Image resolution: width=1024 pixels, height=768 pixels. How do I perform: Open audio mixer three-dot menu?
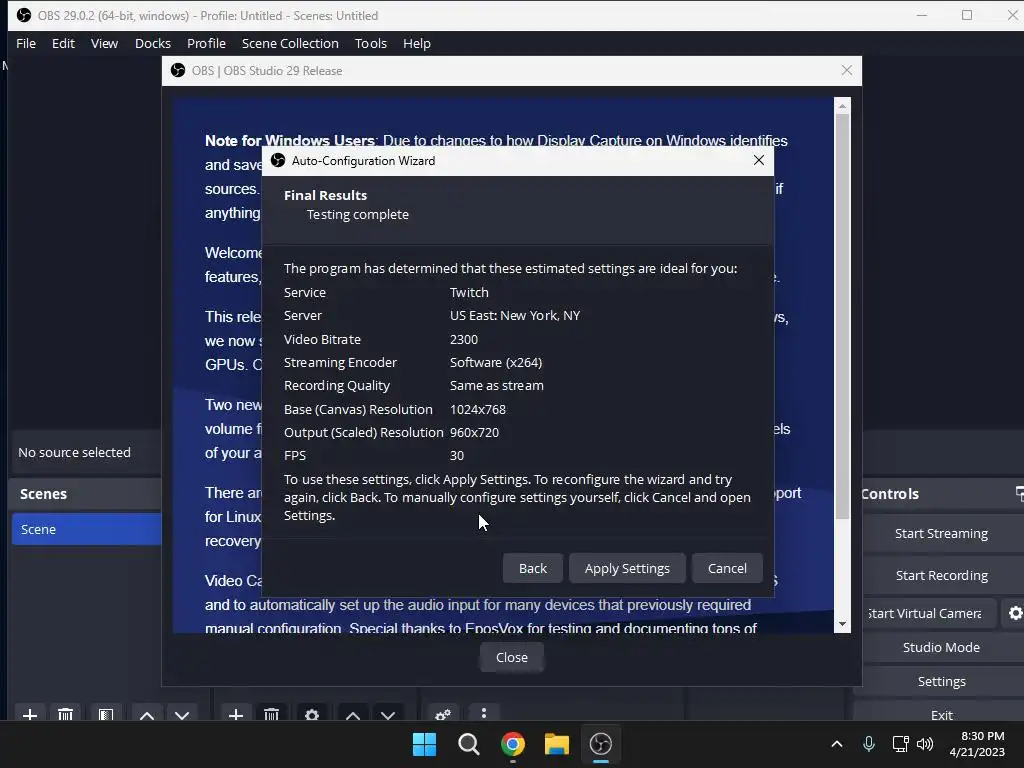pyautogui.click(x=484, y=713)
